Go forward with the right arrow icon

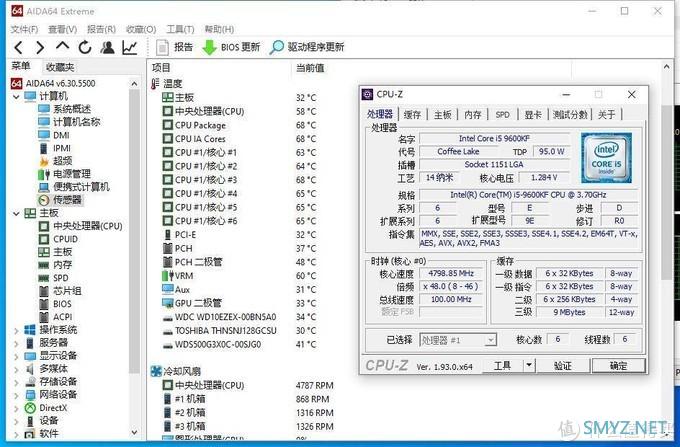pyautogui.click(x=40, y=47)
